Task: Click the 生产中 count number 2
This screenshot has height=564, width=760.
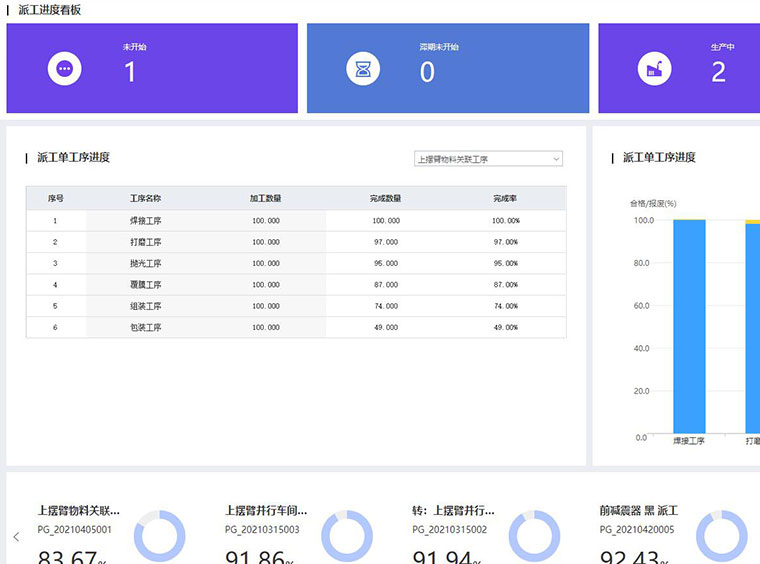Action: point(718,72)
